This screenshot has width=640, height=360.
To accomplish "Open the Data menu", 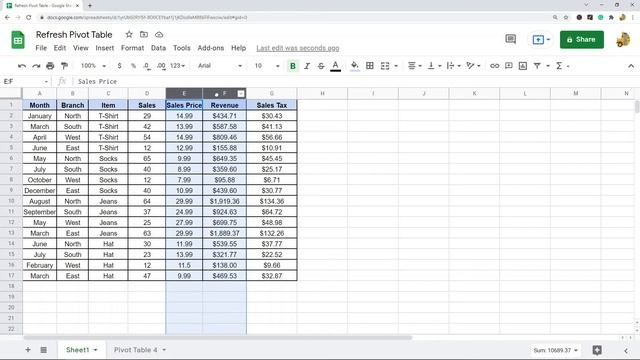I will point(158,48).
